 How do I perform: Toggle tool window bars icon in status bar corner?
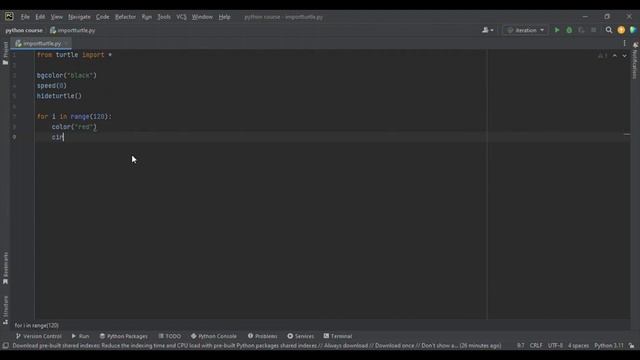6,346
